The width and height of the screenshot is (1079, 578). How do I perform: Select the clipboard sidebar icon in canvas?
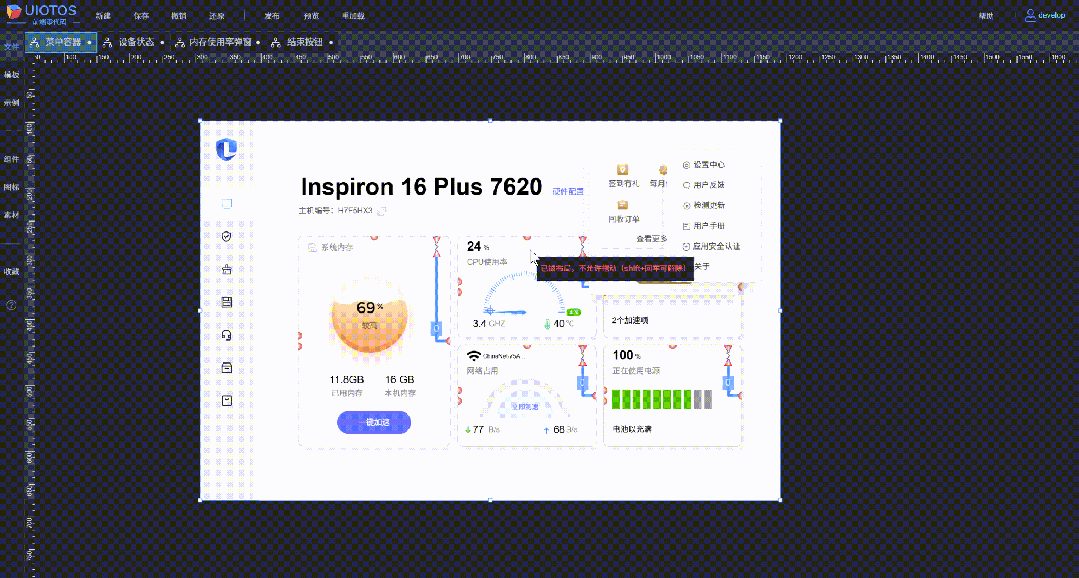226,400
